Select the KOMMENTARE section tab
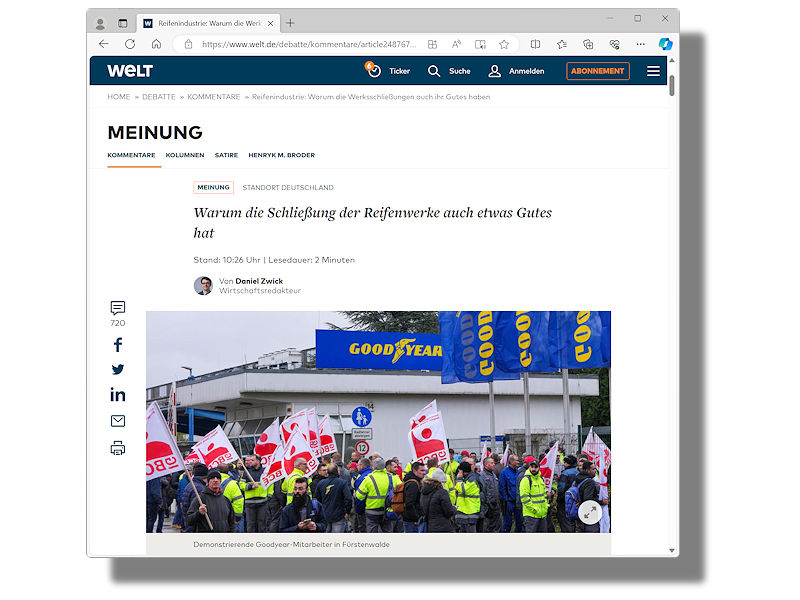The image size is (800, 600). pyautogui.click(x=131, y=155)
